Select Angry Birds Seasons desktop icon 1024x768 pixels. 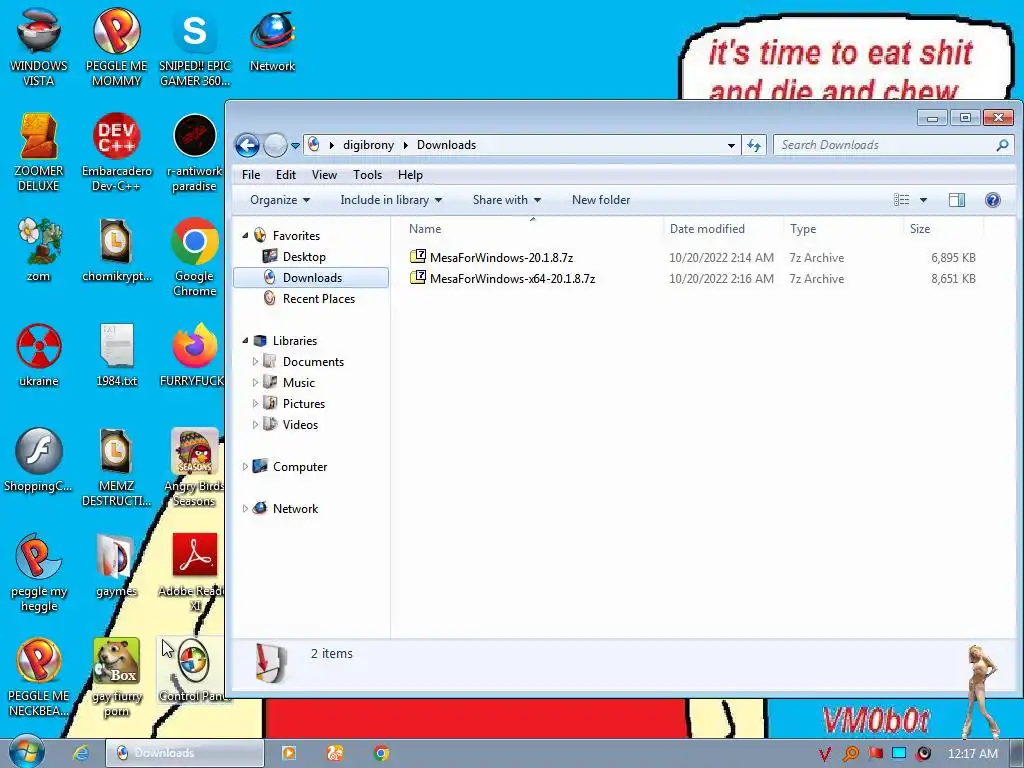click(194, 468)
